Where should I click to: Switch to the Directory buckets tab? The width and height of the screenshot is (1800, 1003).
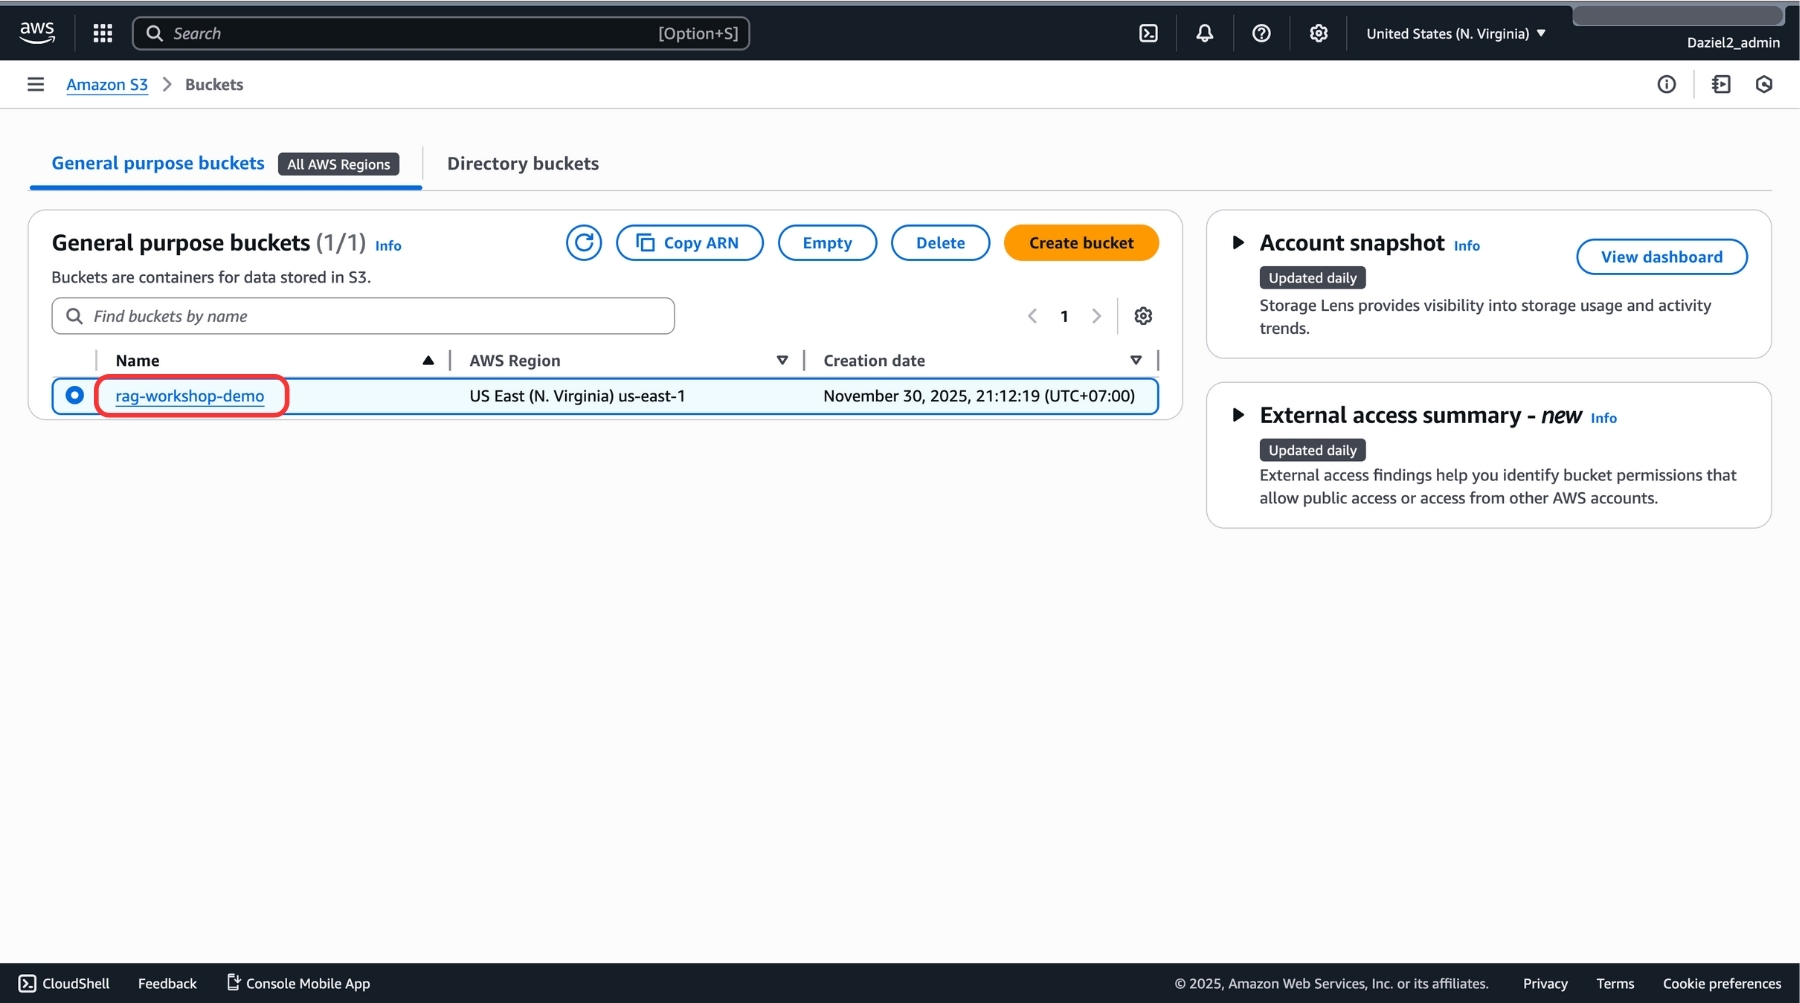pyautogui.click(x=522, y=164)
